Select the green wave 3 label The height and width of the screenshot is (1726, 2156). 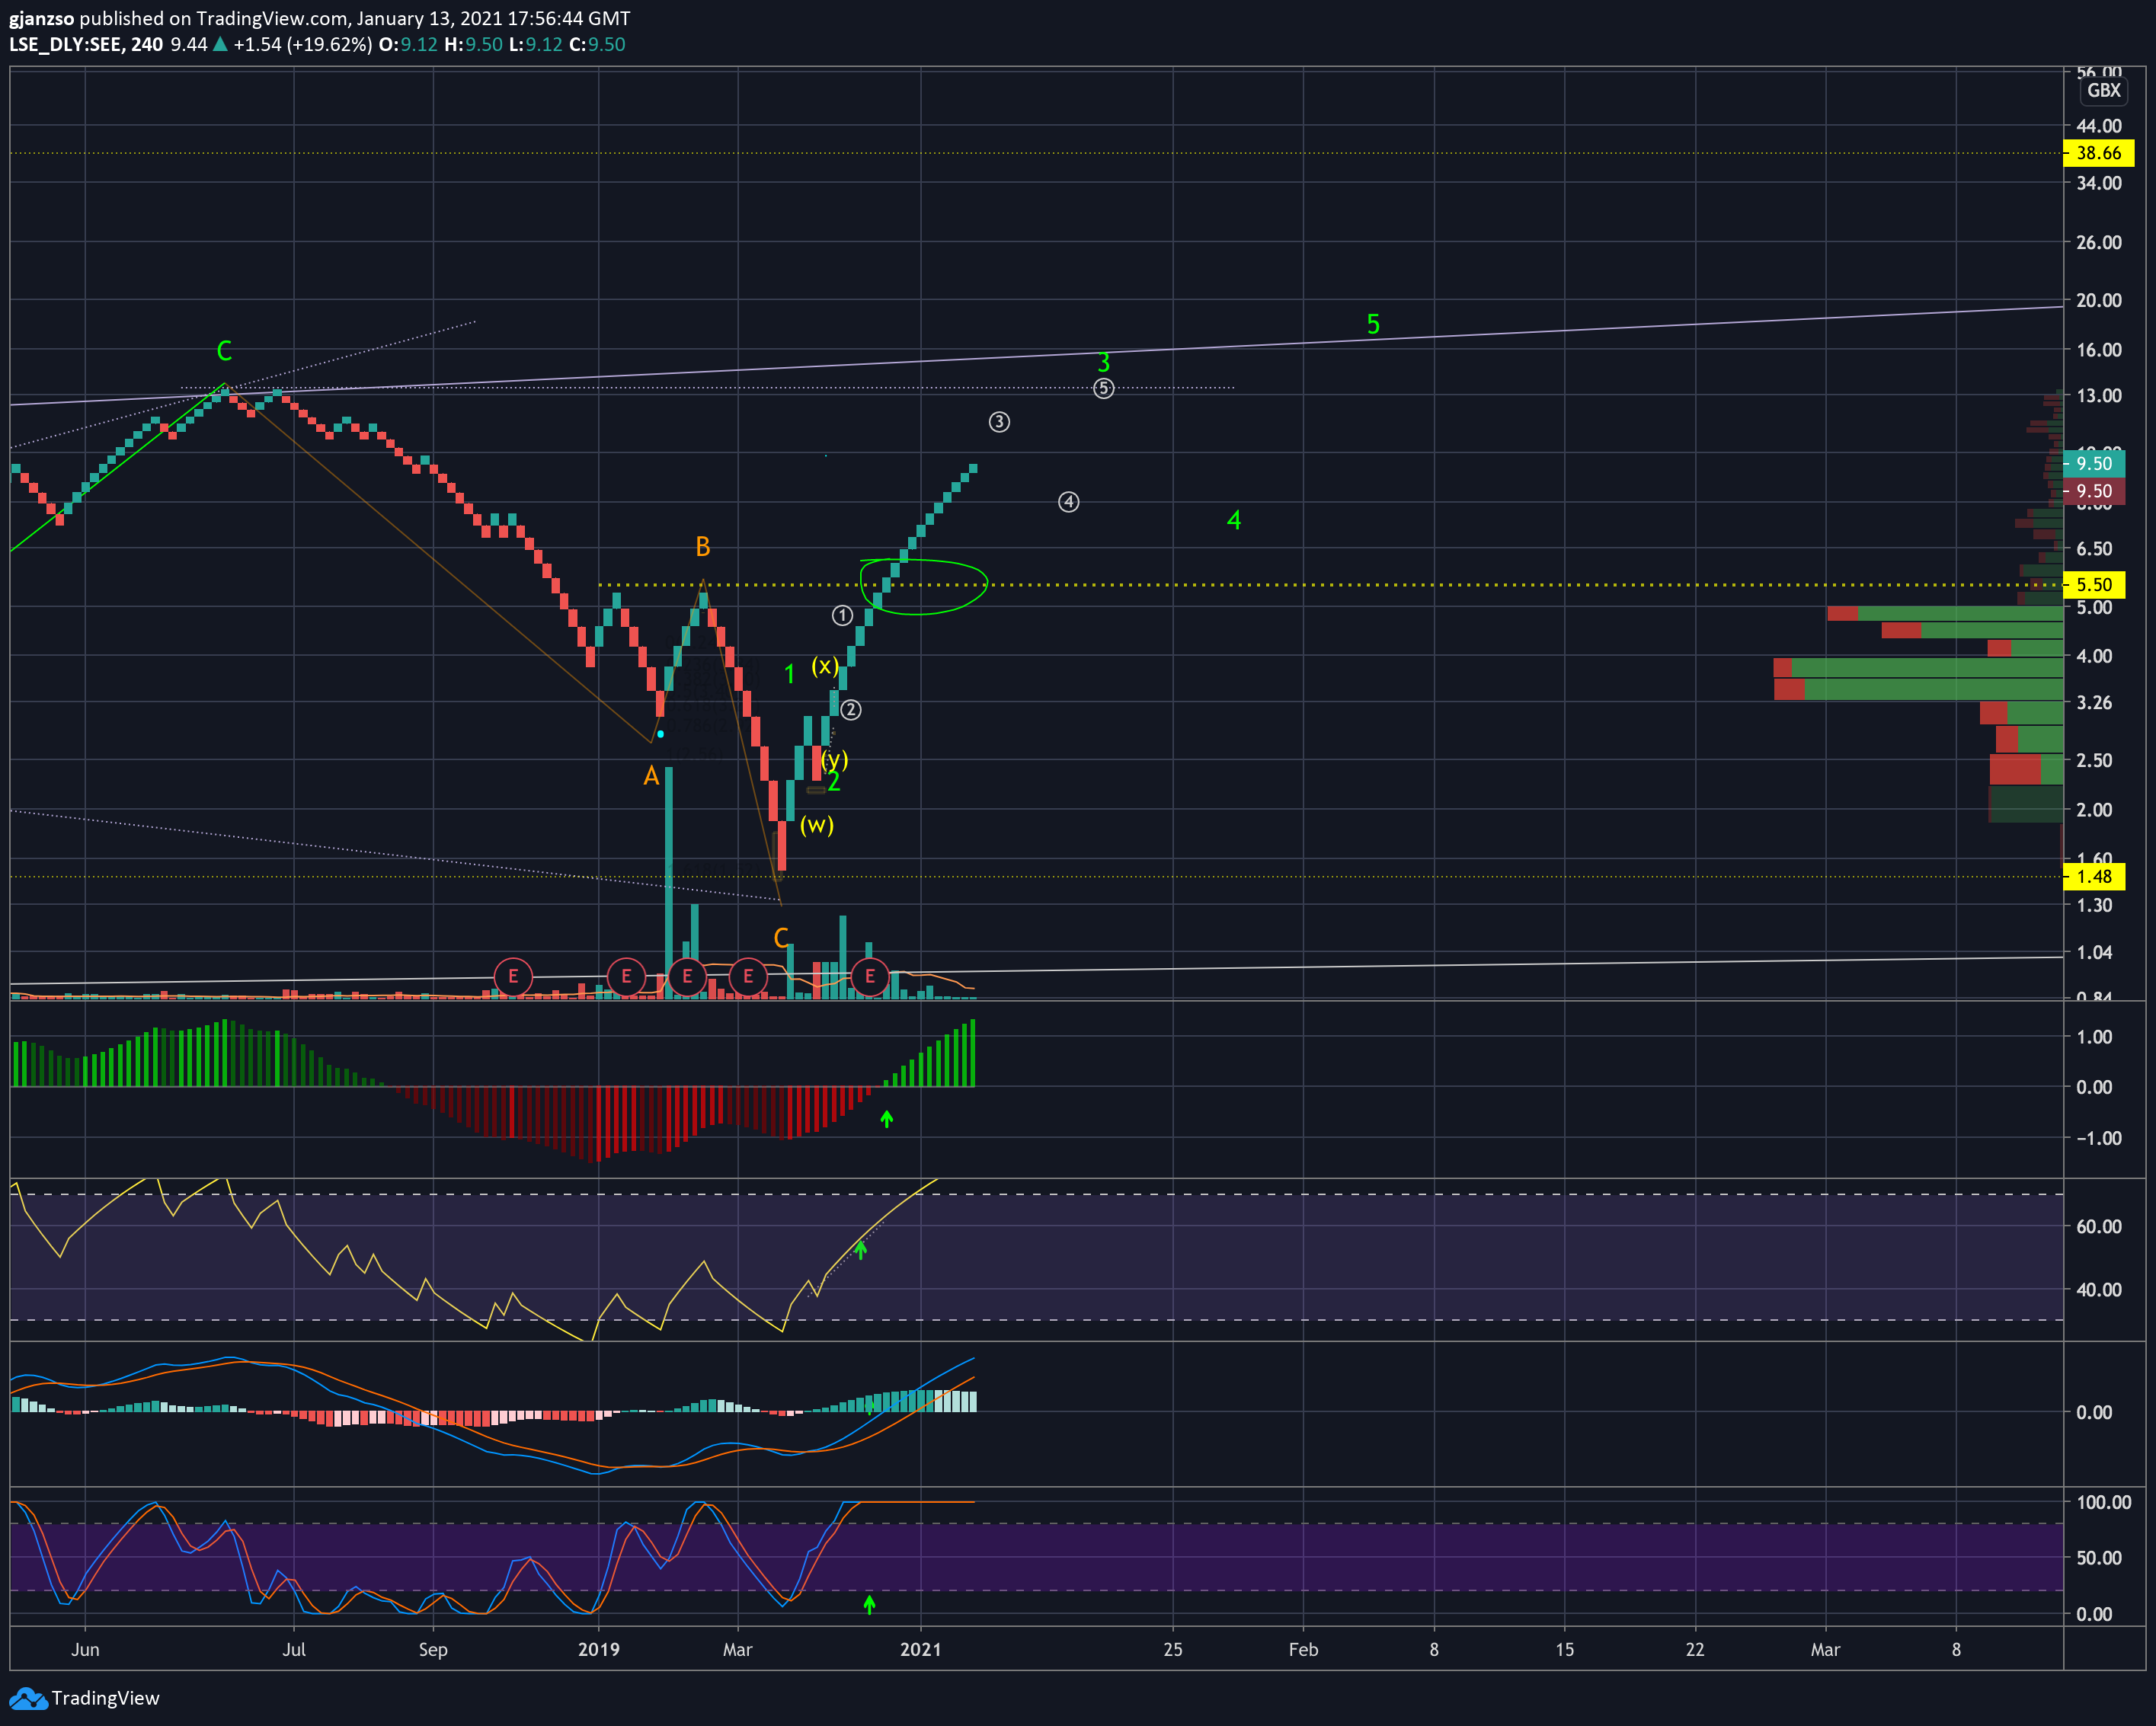[x=1104, y=362]
